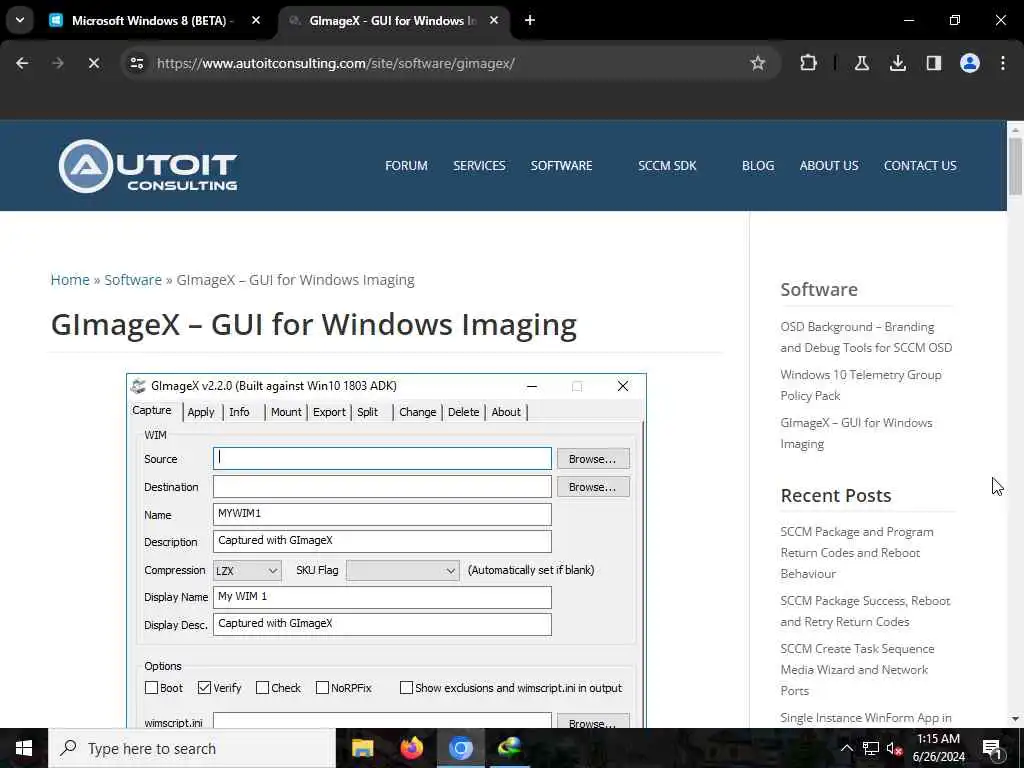This screenshot has height=768, width=1024.
Task: Toggle the Chrome side panel
Action: pyautogui.click(x=934, y=63)
